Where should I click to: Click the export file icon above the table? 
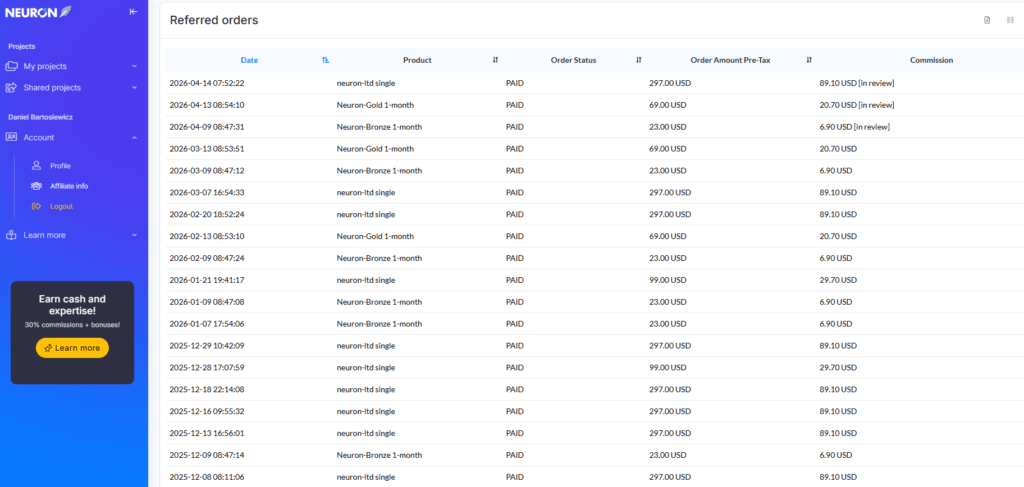point(987,20)
